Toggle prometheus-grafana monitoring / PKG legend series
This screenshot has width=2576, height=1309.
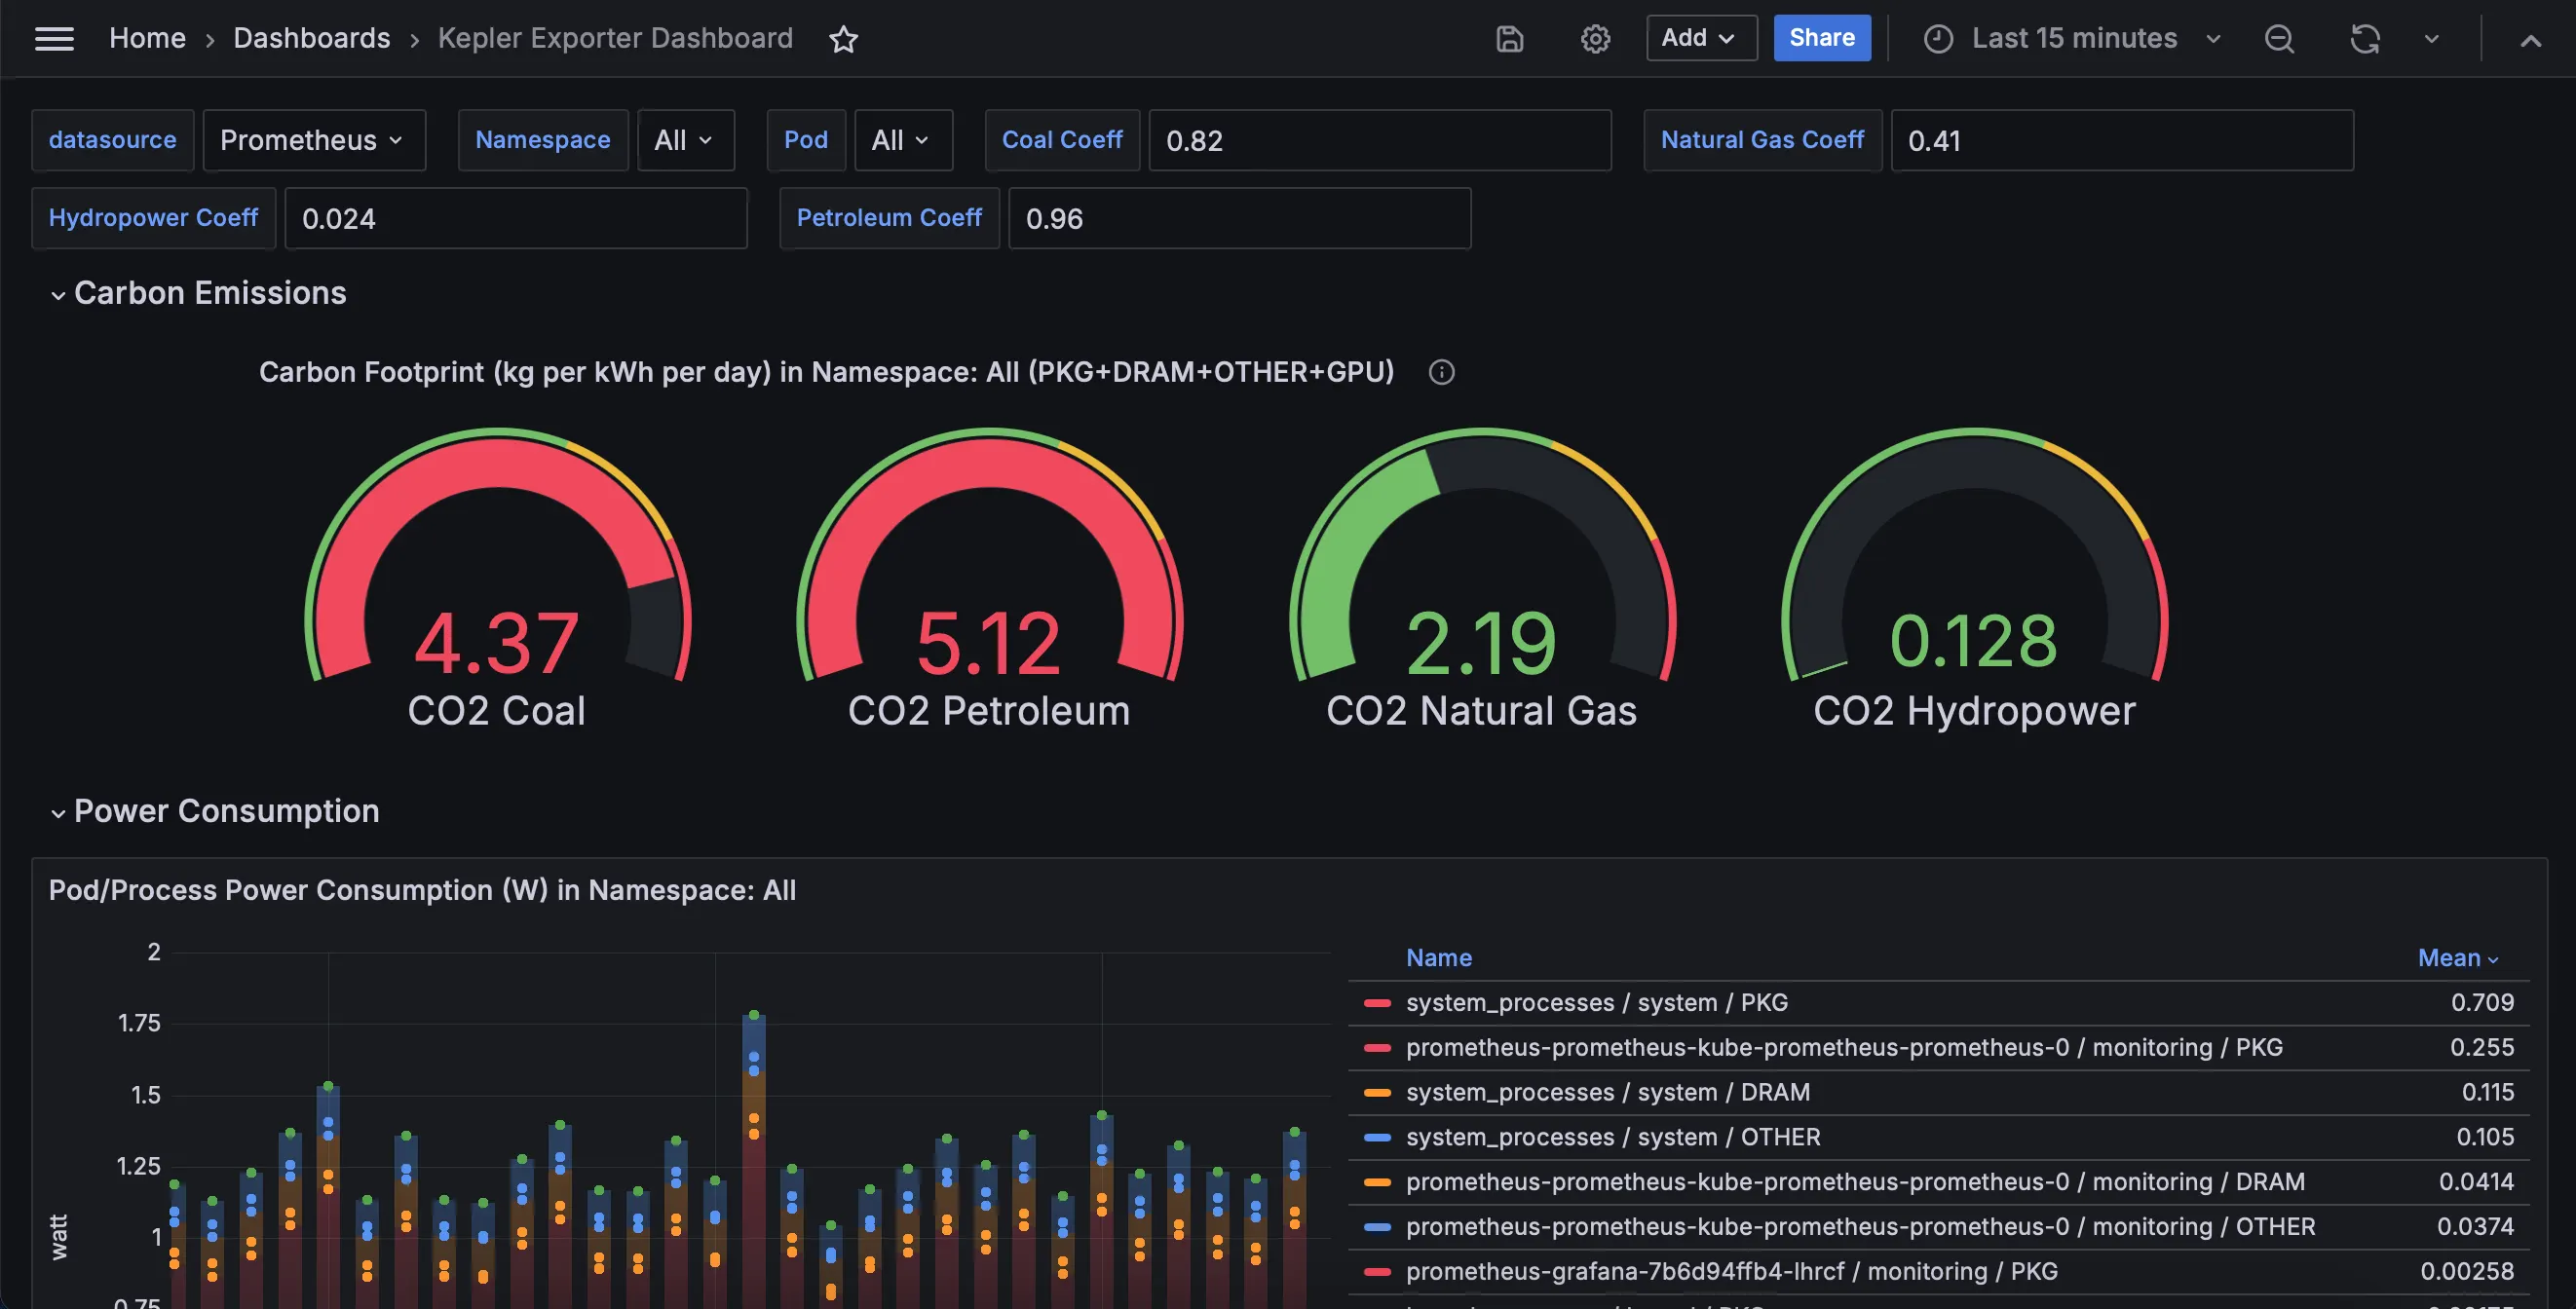point(1731,1271)
